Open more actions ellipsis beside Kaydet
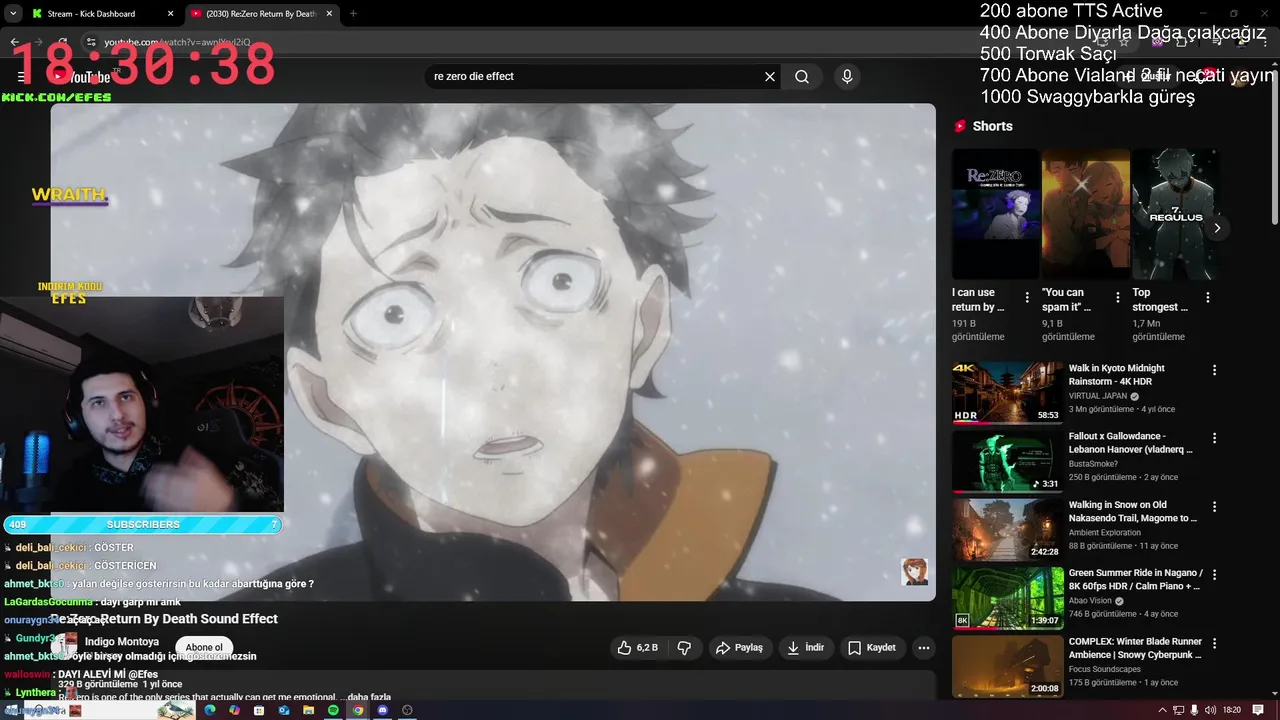Image resolution: width=1280 pixels, height=720 pixels. (924, 648)
